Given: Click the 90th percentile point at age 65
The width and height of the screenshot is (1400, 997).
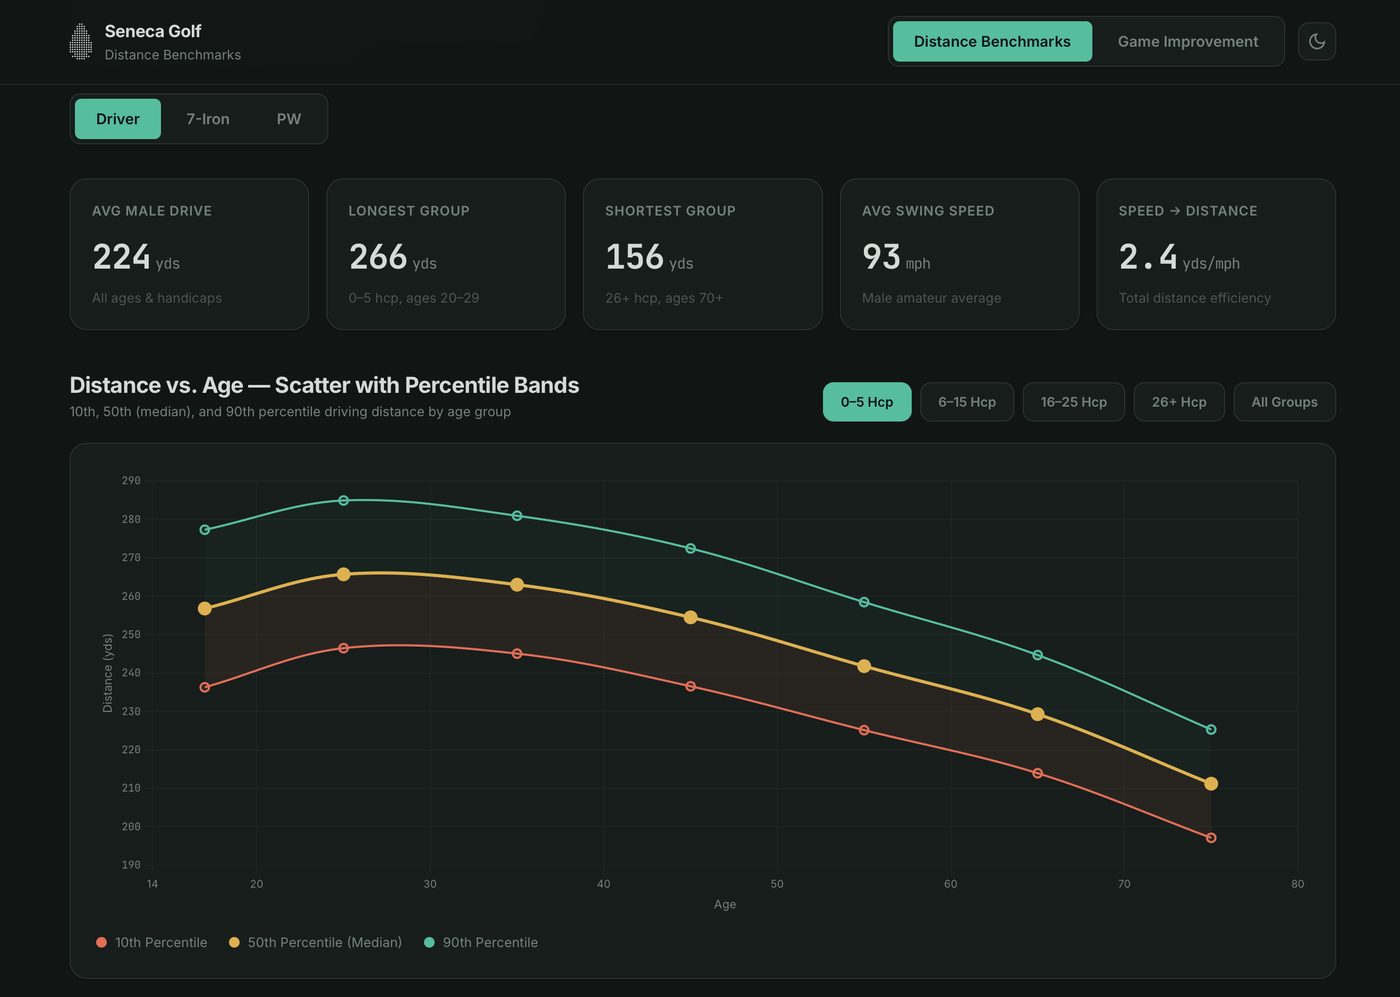Looking at the screenshot, I should coord(1037,655).
